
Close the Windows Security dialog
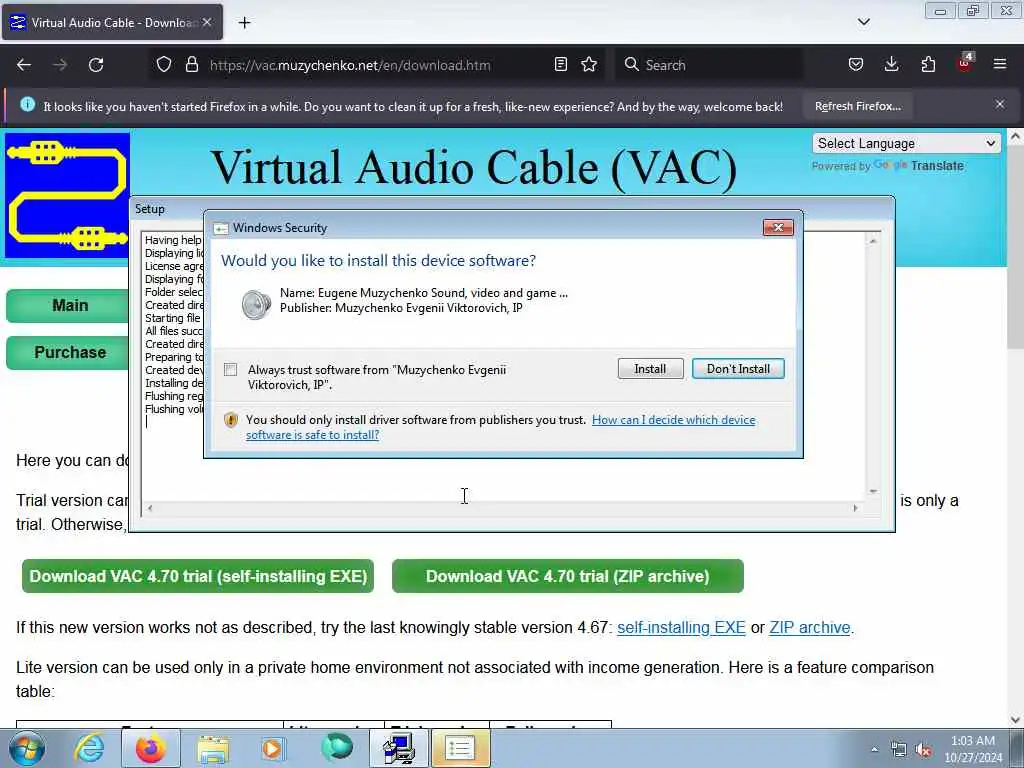click(778, 227)
